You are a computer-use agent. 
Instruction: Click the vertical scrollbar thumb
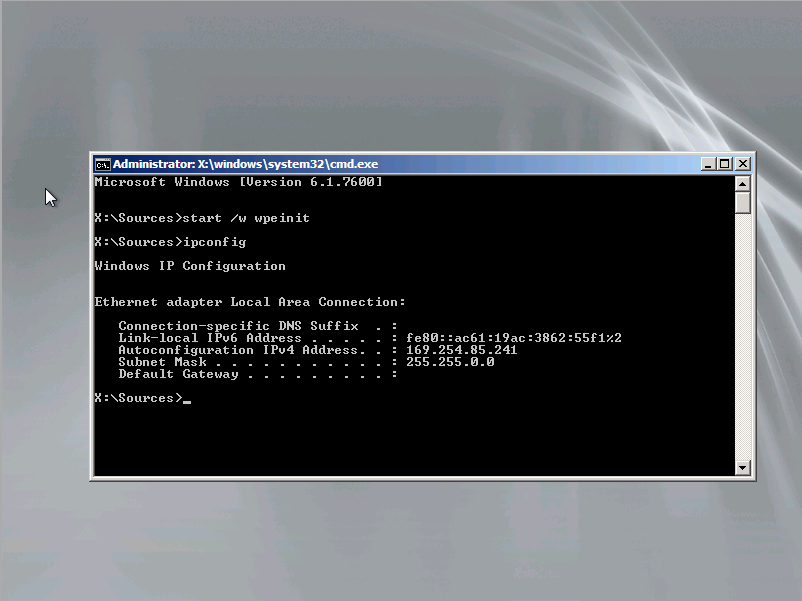point(743,203)
